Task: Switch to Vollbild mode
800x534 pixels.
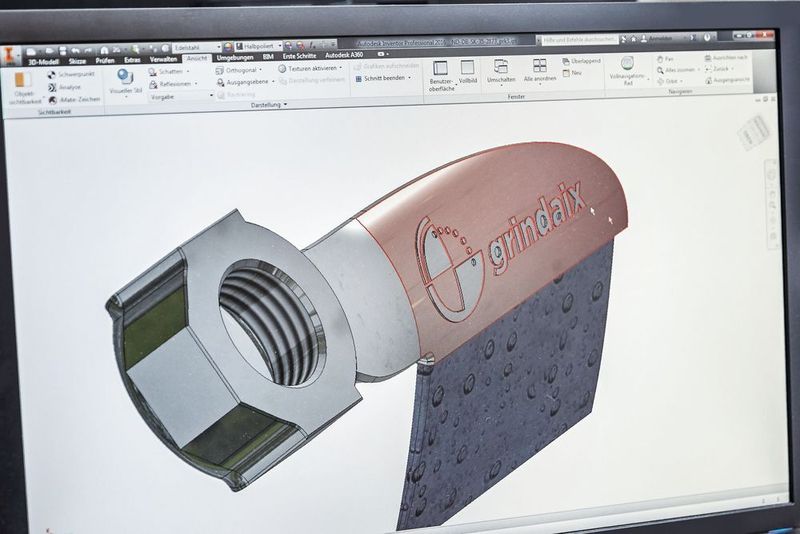Action: click(x=467, y=72)
